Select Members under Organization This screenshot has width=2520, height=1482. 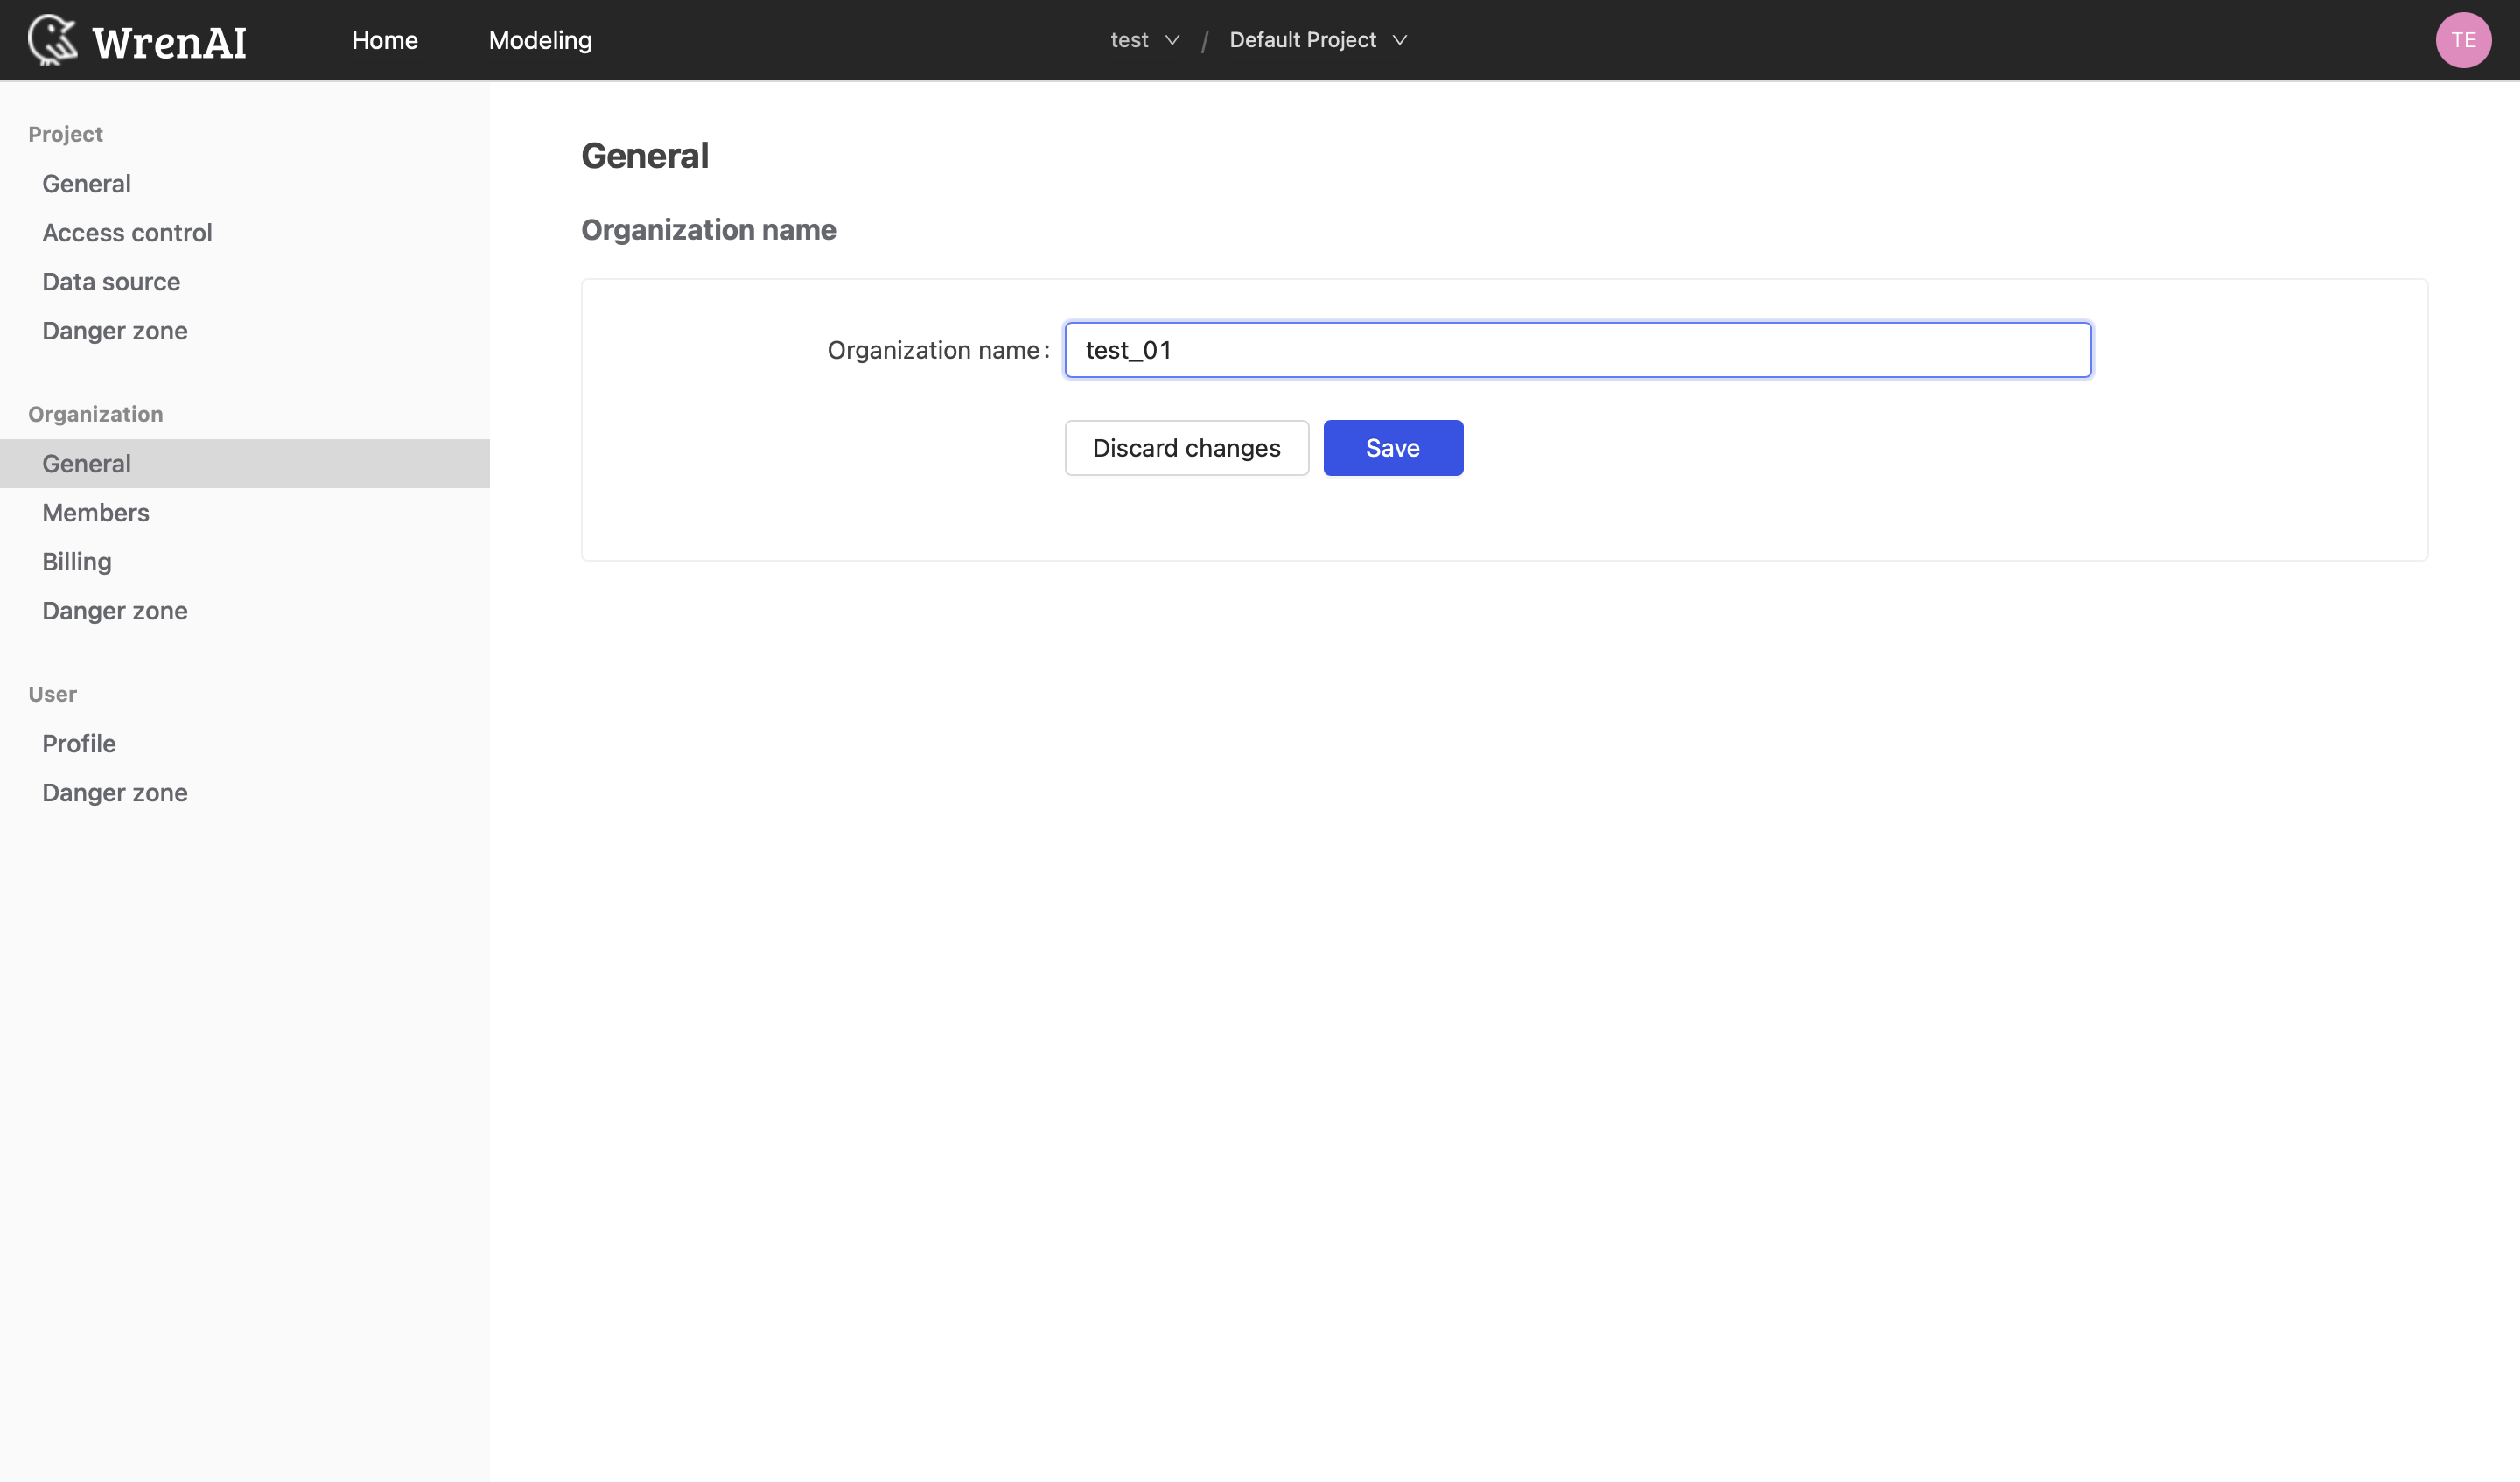tap(95, 512)
